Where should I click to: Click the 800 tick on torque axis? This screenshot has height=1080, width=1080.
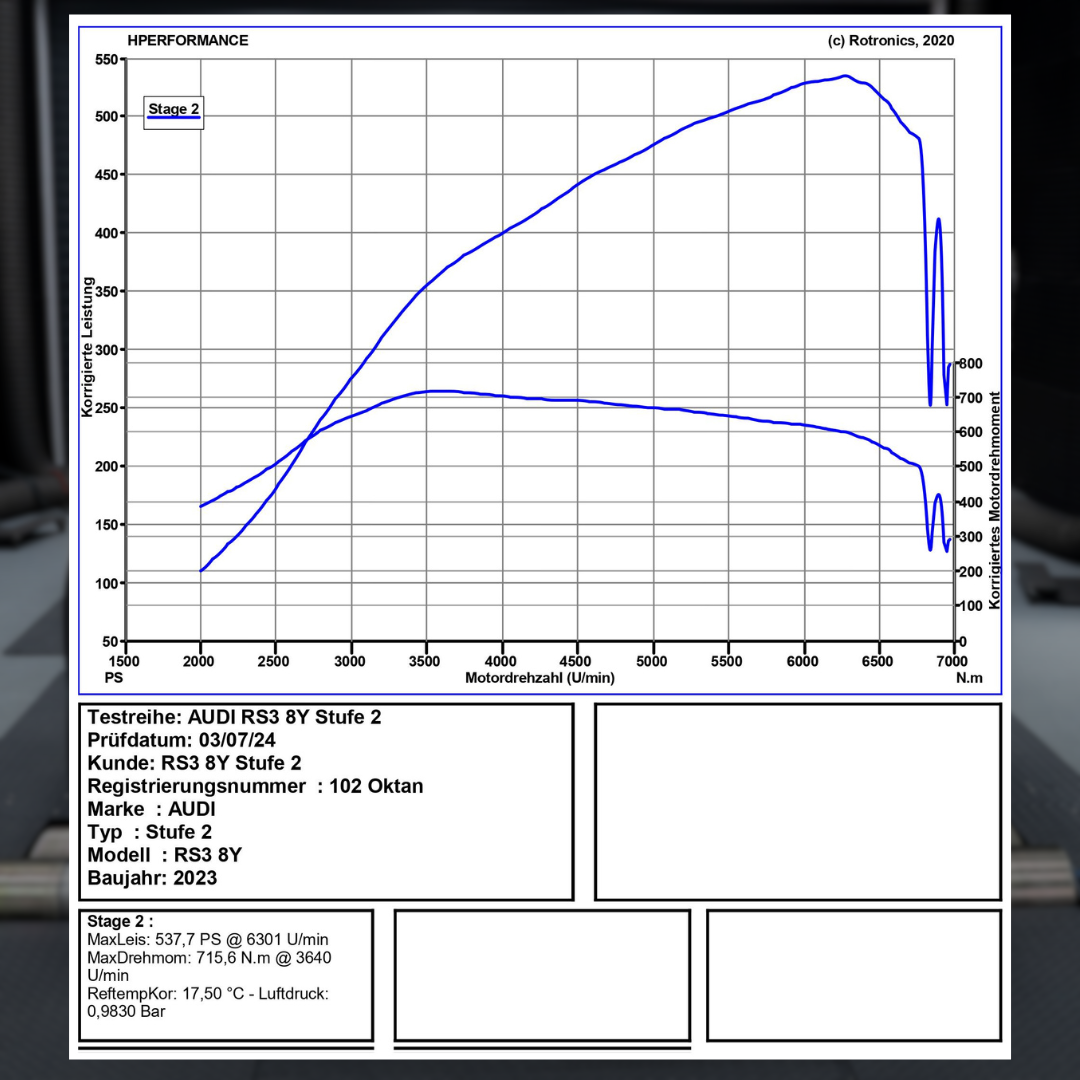coord(970,364)
